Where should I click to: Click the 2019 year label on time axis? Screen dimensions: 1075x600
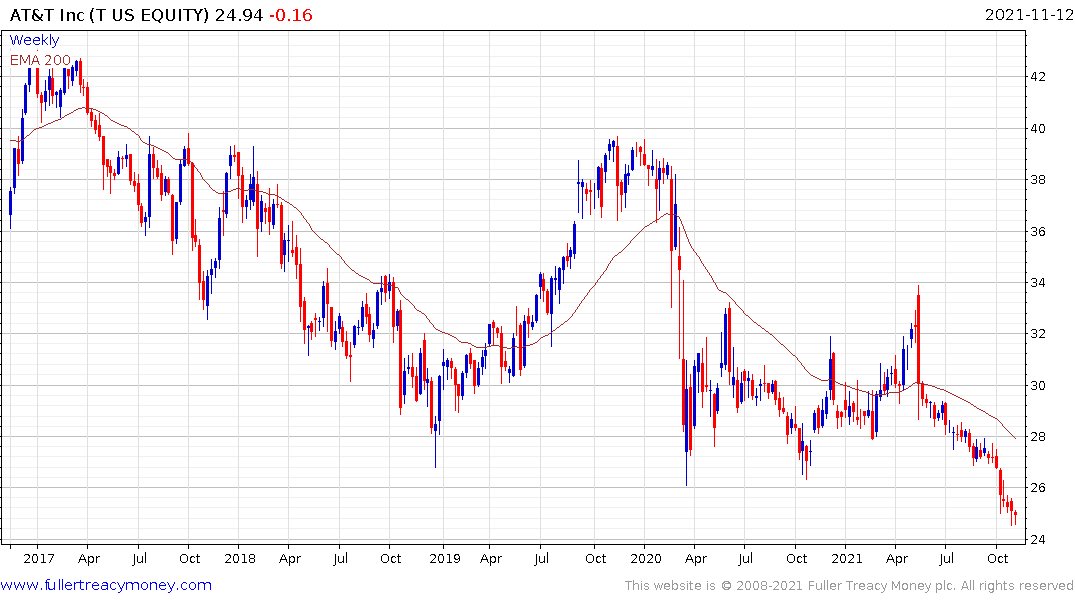pyautogui.click(x=445, y=559)
